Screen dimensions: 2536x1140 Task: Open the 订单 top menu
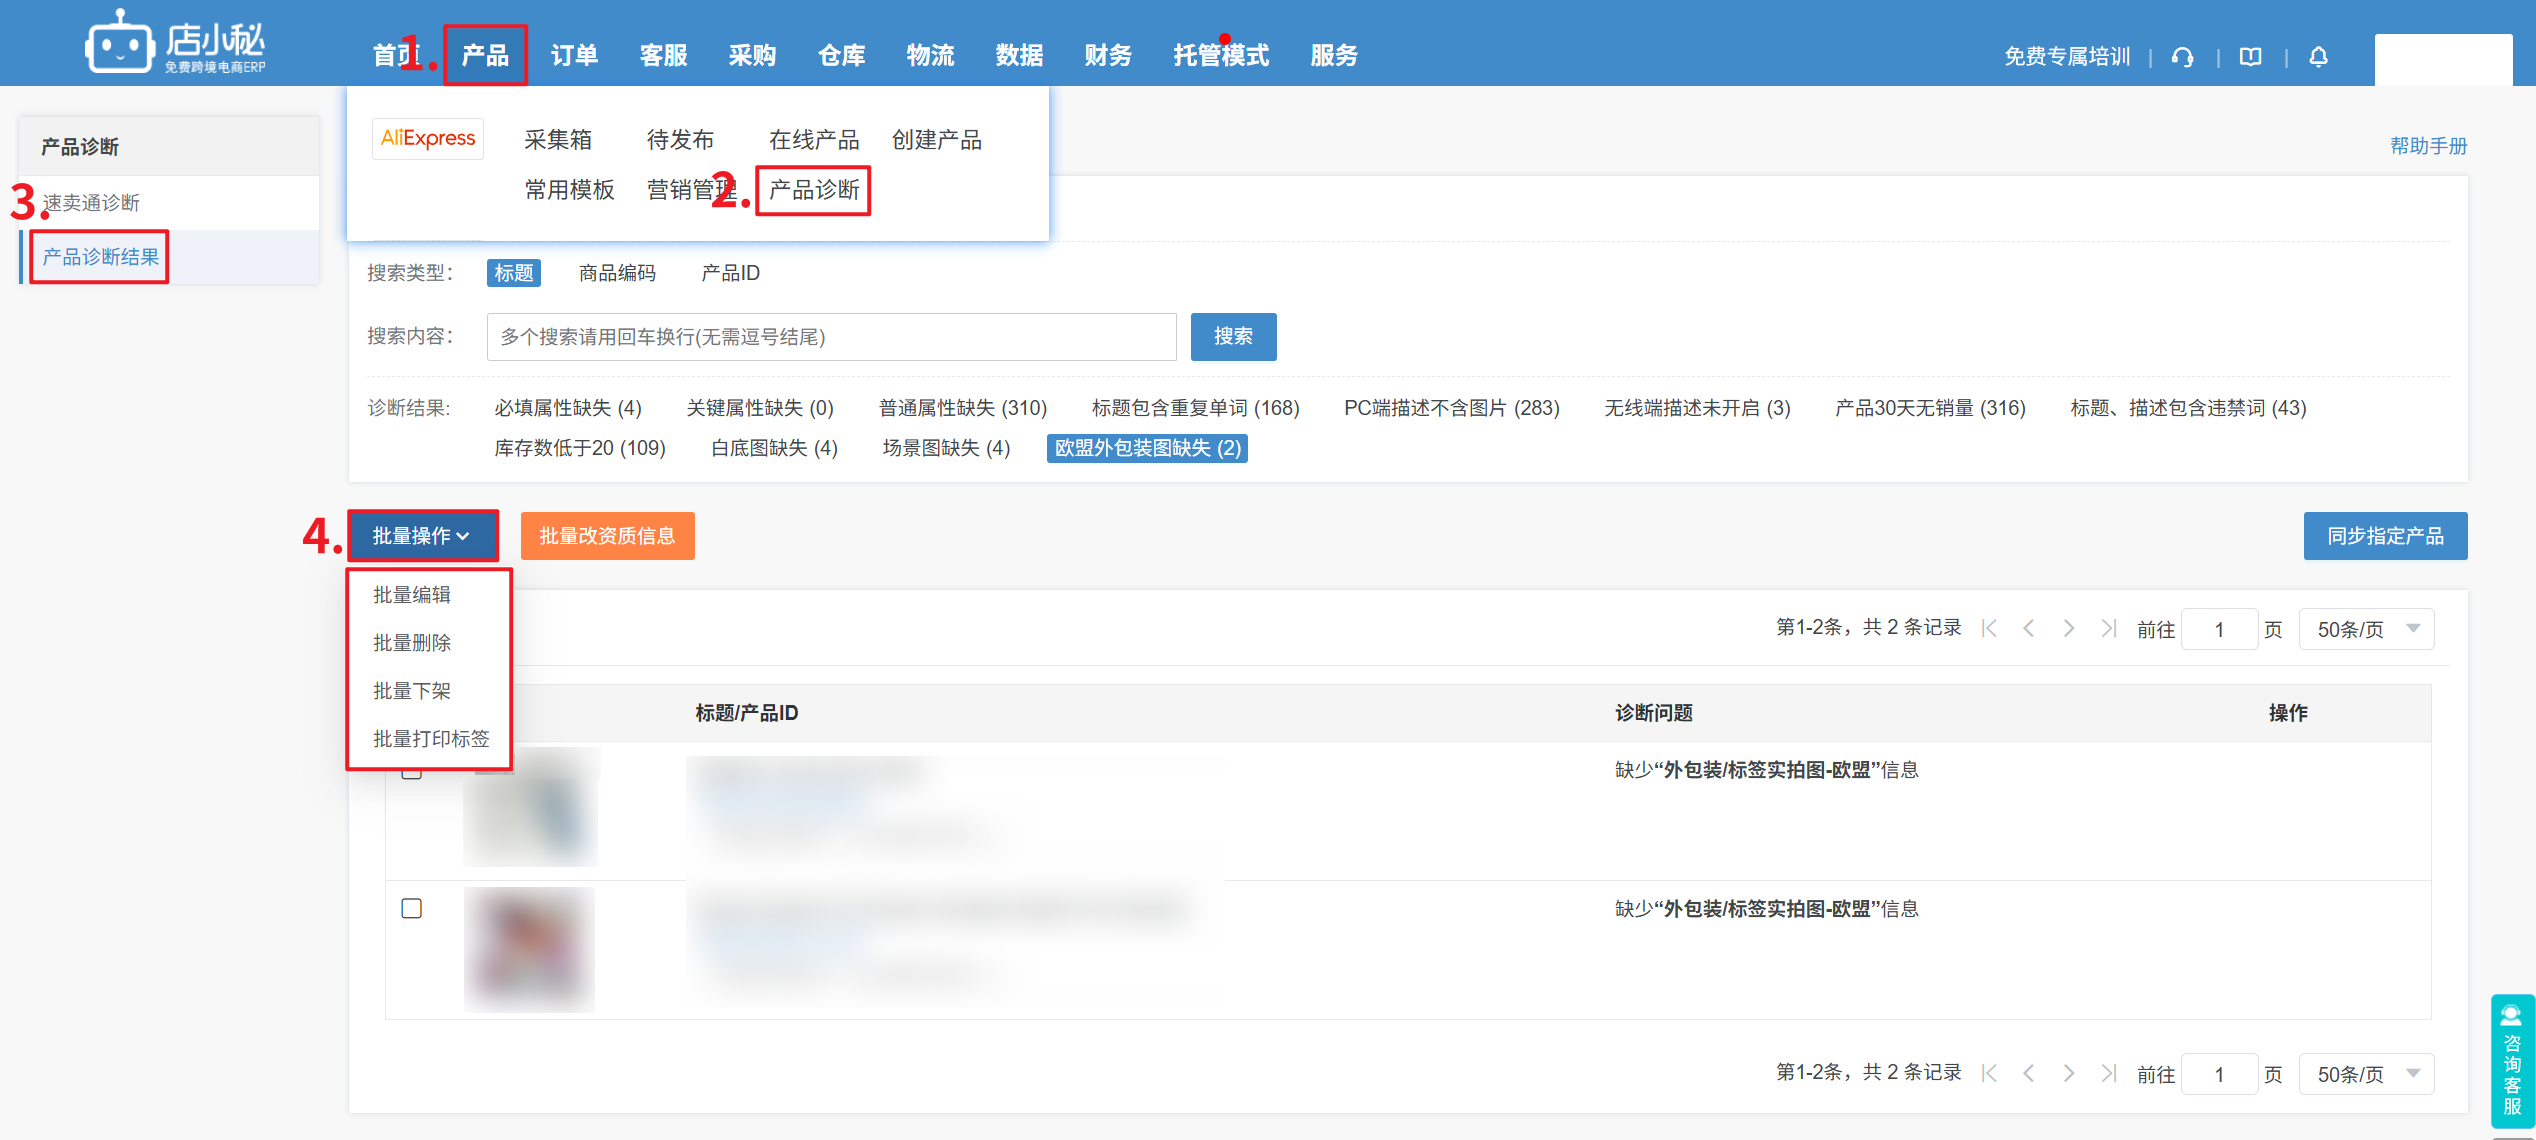[x=574, y=56]
